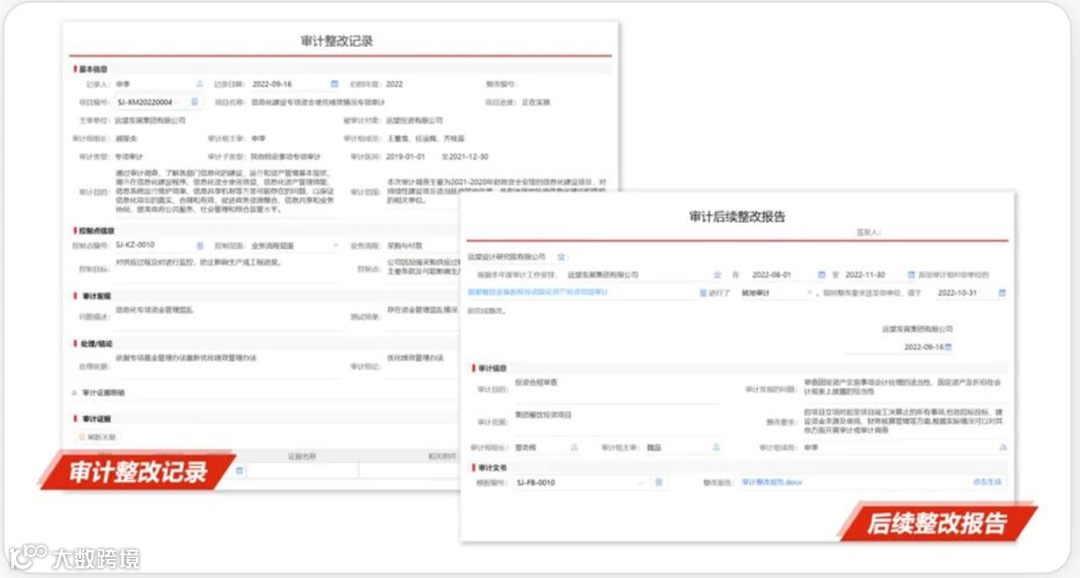Click the 证据名称 column header
The height and width of the screenshot is (578, 1080).
[302, 457]
